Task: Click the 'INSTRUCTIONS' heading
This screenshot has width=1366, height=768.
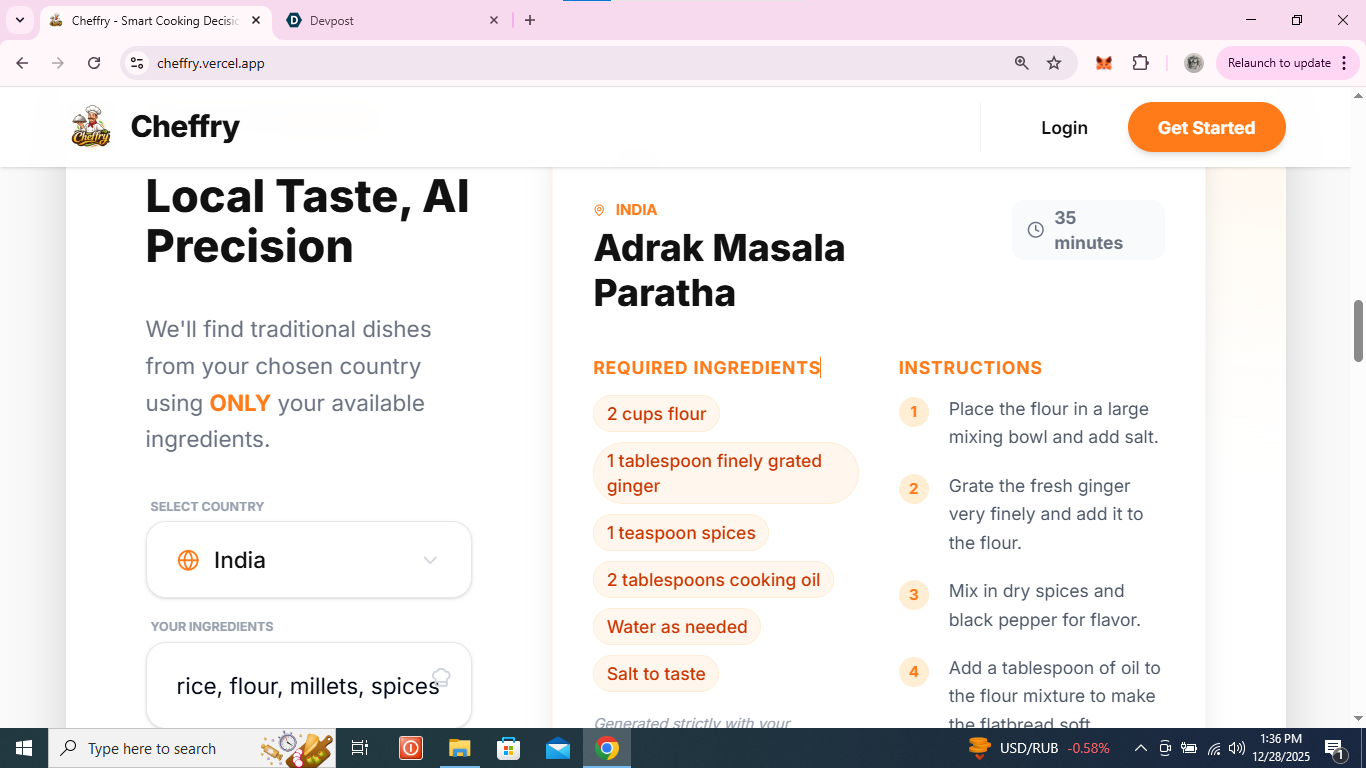Action: [970, 368]
